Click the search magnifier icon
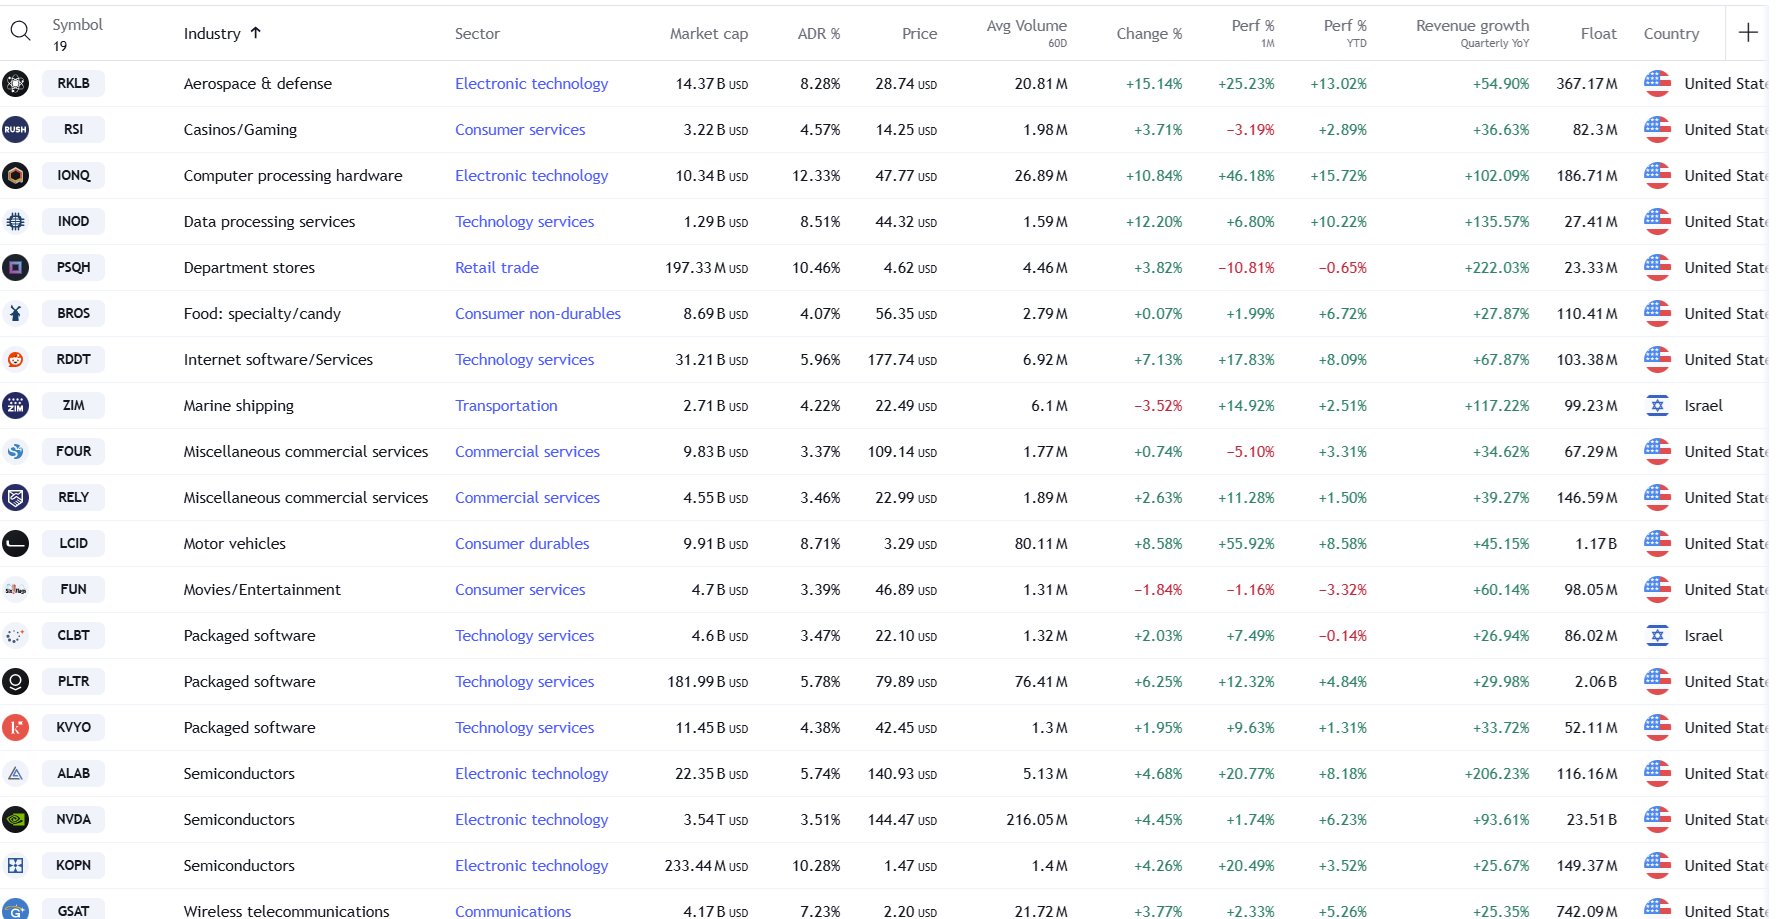 tap(20, 31)
